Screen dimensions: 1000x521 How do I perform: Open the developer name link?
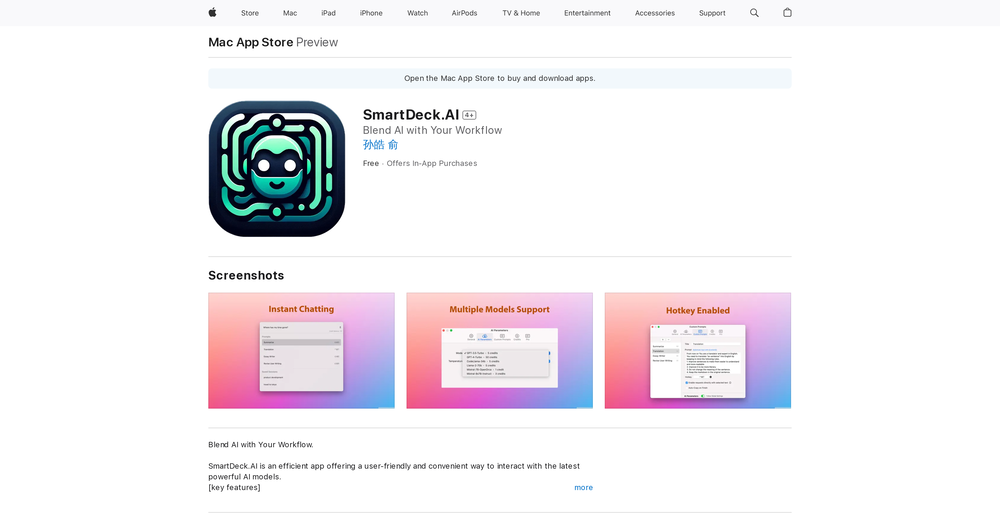click(x=380, y=145)
